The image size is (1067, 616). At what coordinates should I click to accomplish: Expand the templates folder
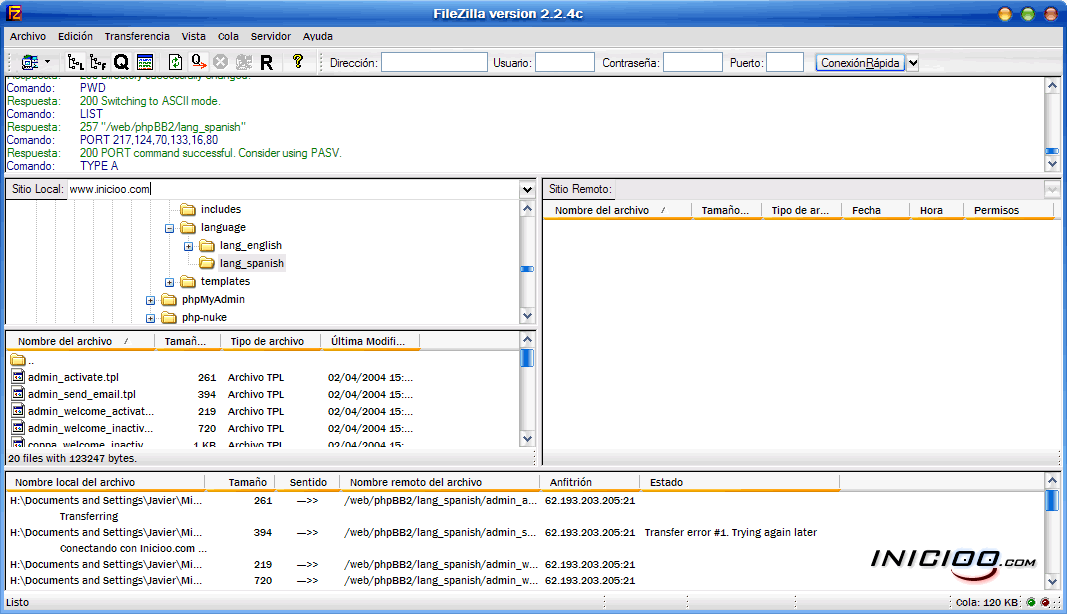[x=169, y=282]
